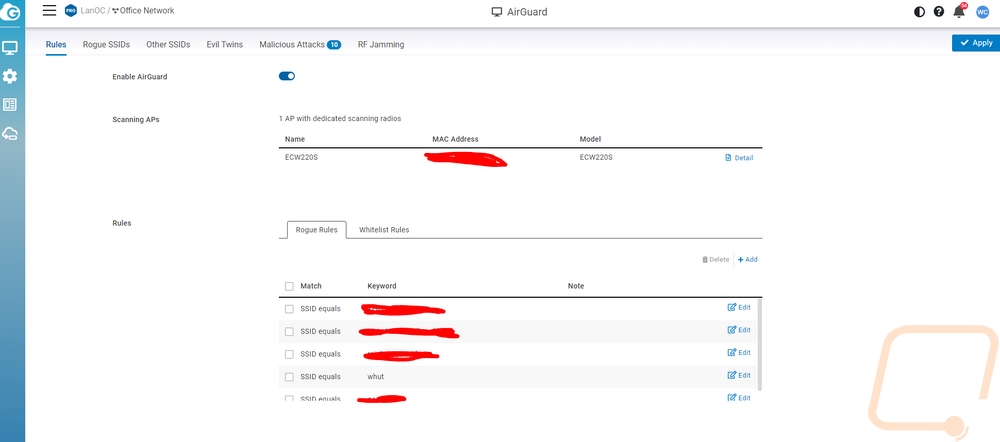1000x442 pixels.
Task: Open the monitor section in sidebar
Action: 10,47
